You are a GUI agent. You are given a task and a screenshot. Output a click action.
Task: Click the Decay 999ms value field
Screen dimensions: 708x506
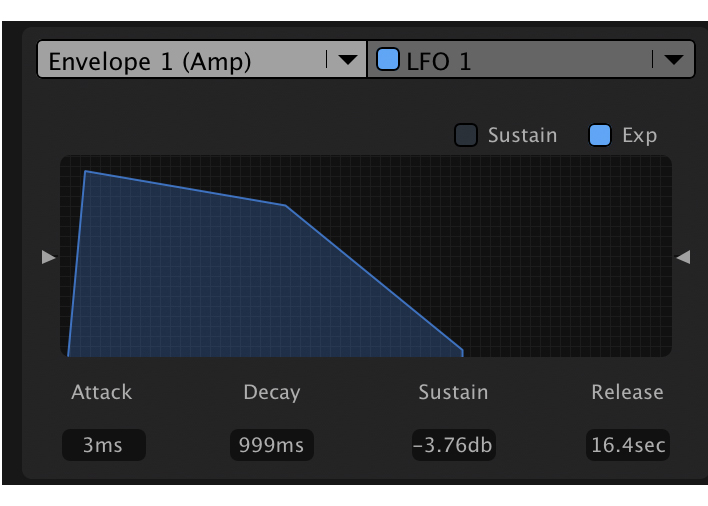click(x=271, y=445)
